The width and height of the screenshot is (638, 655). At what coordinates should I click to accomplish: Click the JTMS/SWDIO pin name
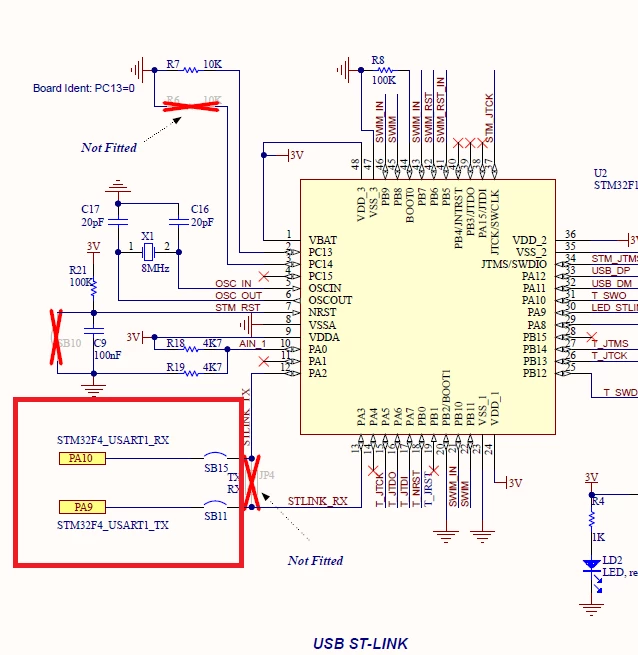click(x=514, y=264)
